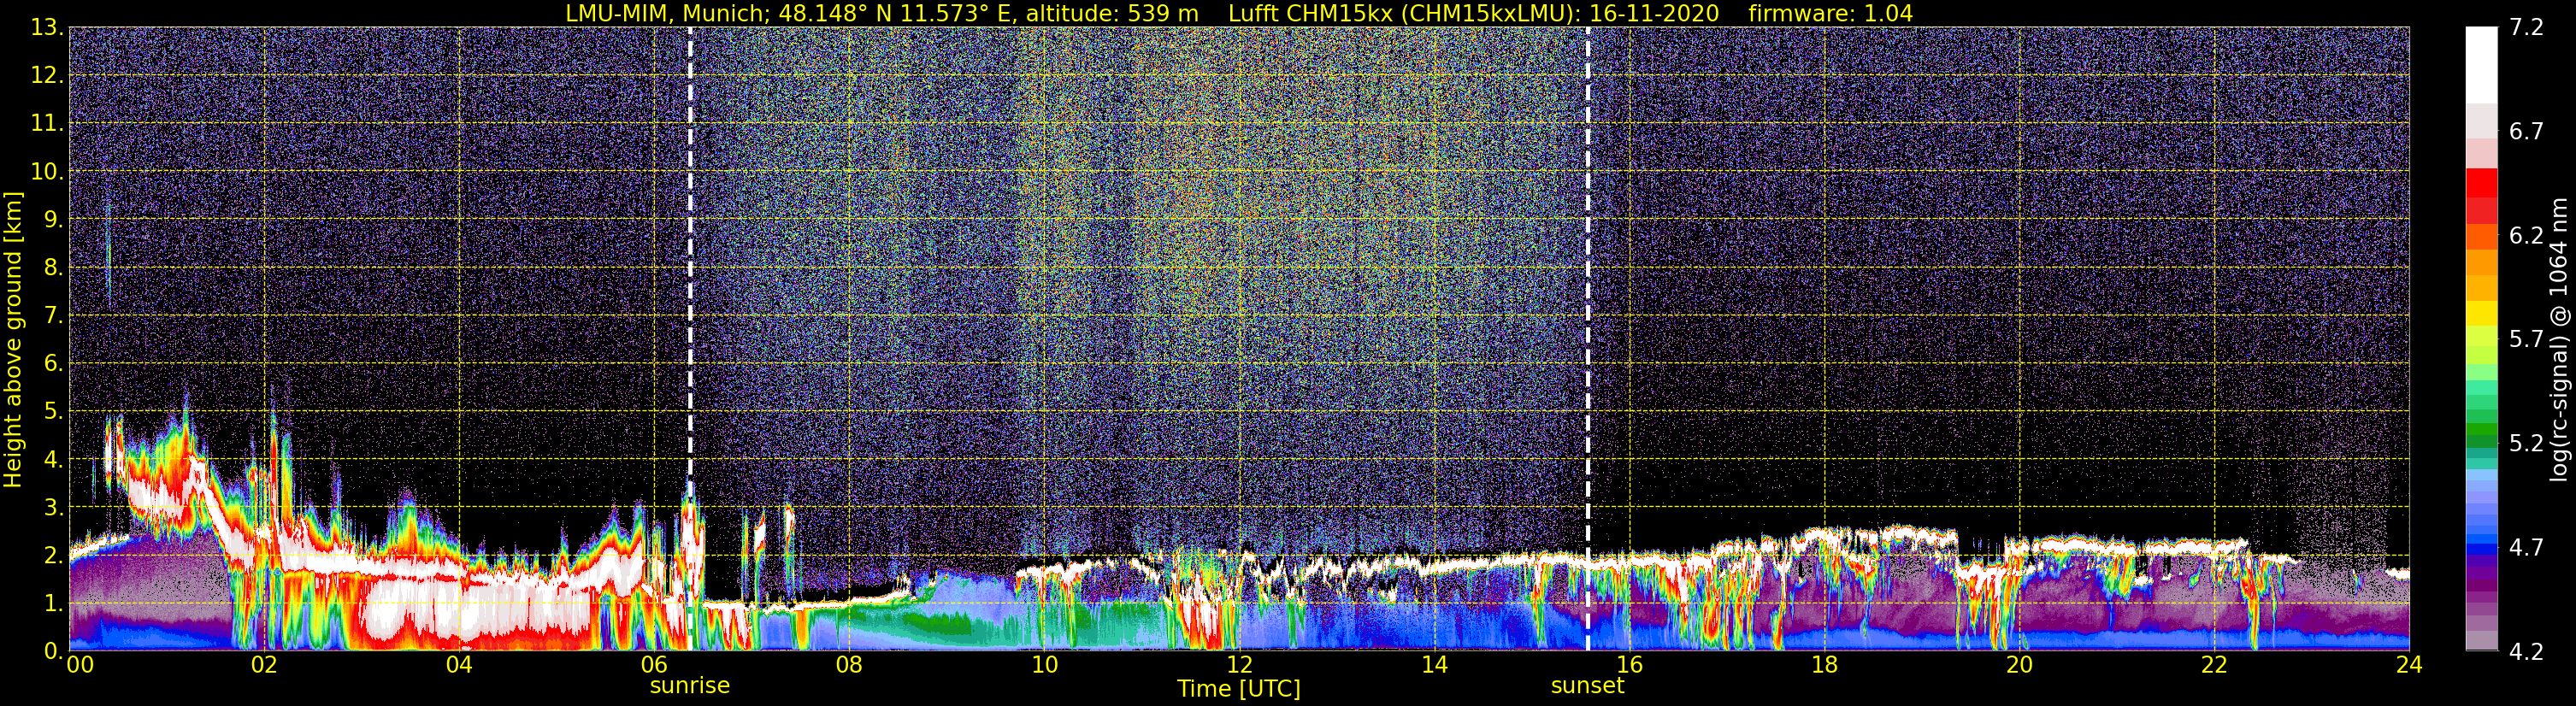Click the 'log(rc-signal) @ 1064 nm' colorbar label
Viewport: 2576px width, 706px height.
point(2561,339)
